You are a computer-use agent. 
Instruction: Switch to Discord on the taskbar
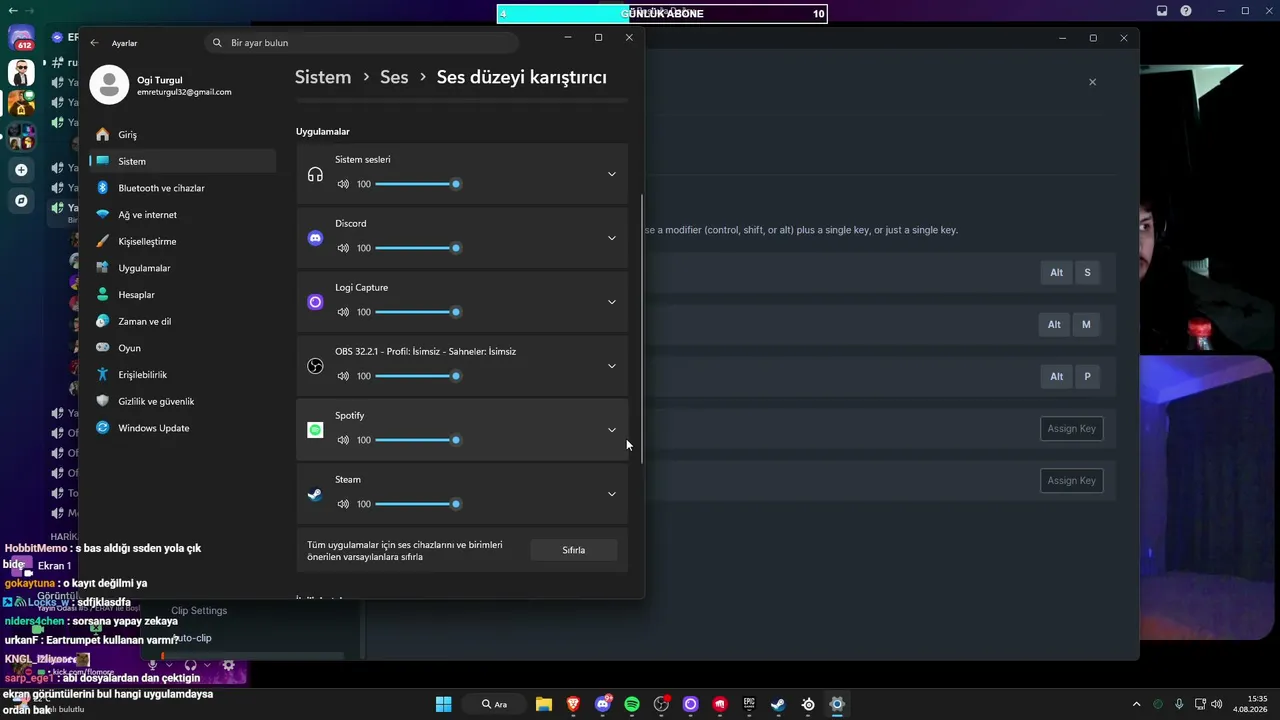click(603, 704)
